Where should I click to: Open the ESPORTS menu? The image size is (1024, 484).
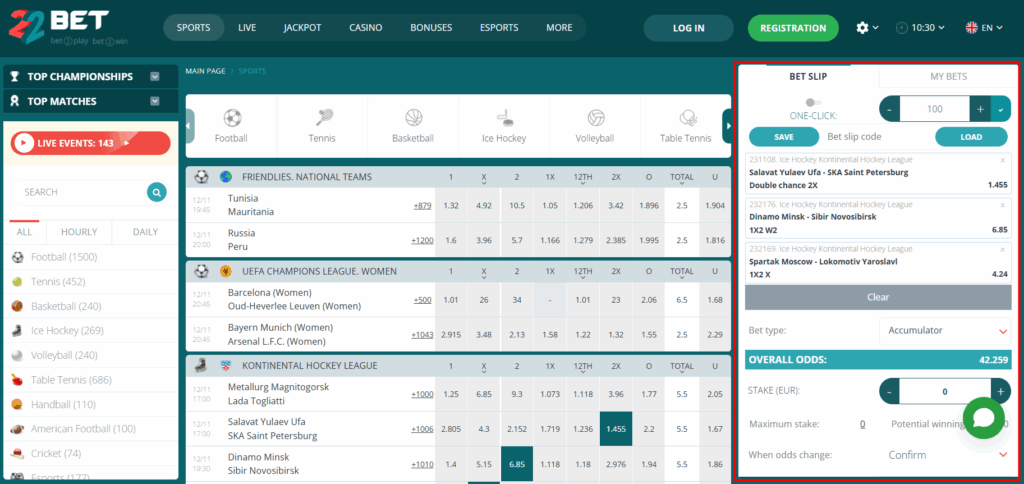coord(499,27)
